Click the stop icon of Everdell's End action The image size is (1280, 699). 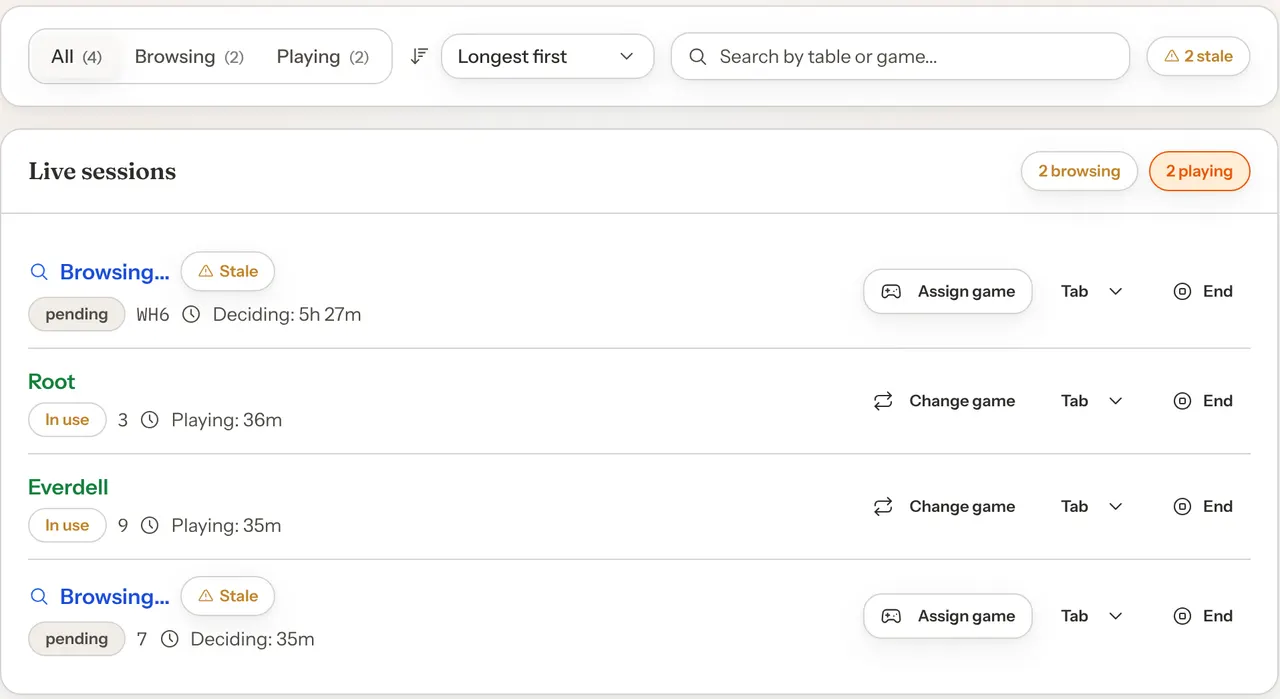pyautogui.click(x=1182, y=507)
